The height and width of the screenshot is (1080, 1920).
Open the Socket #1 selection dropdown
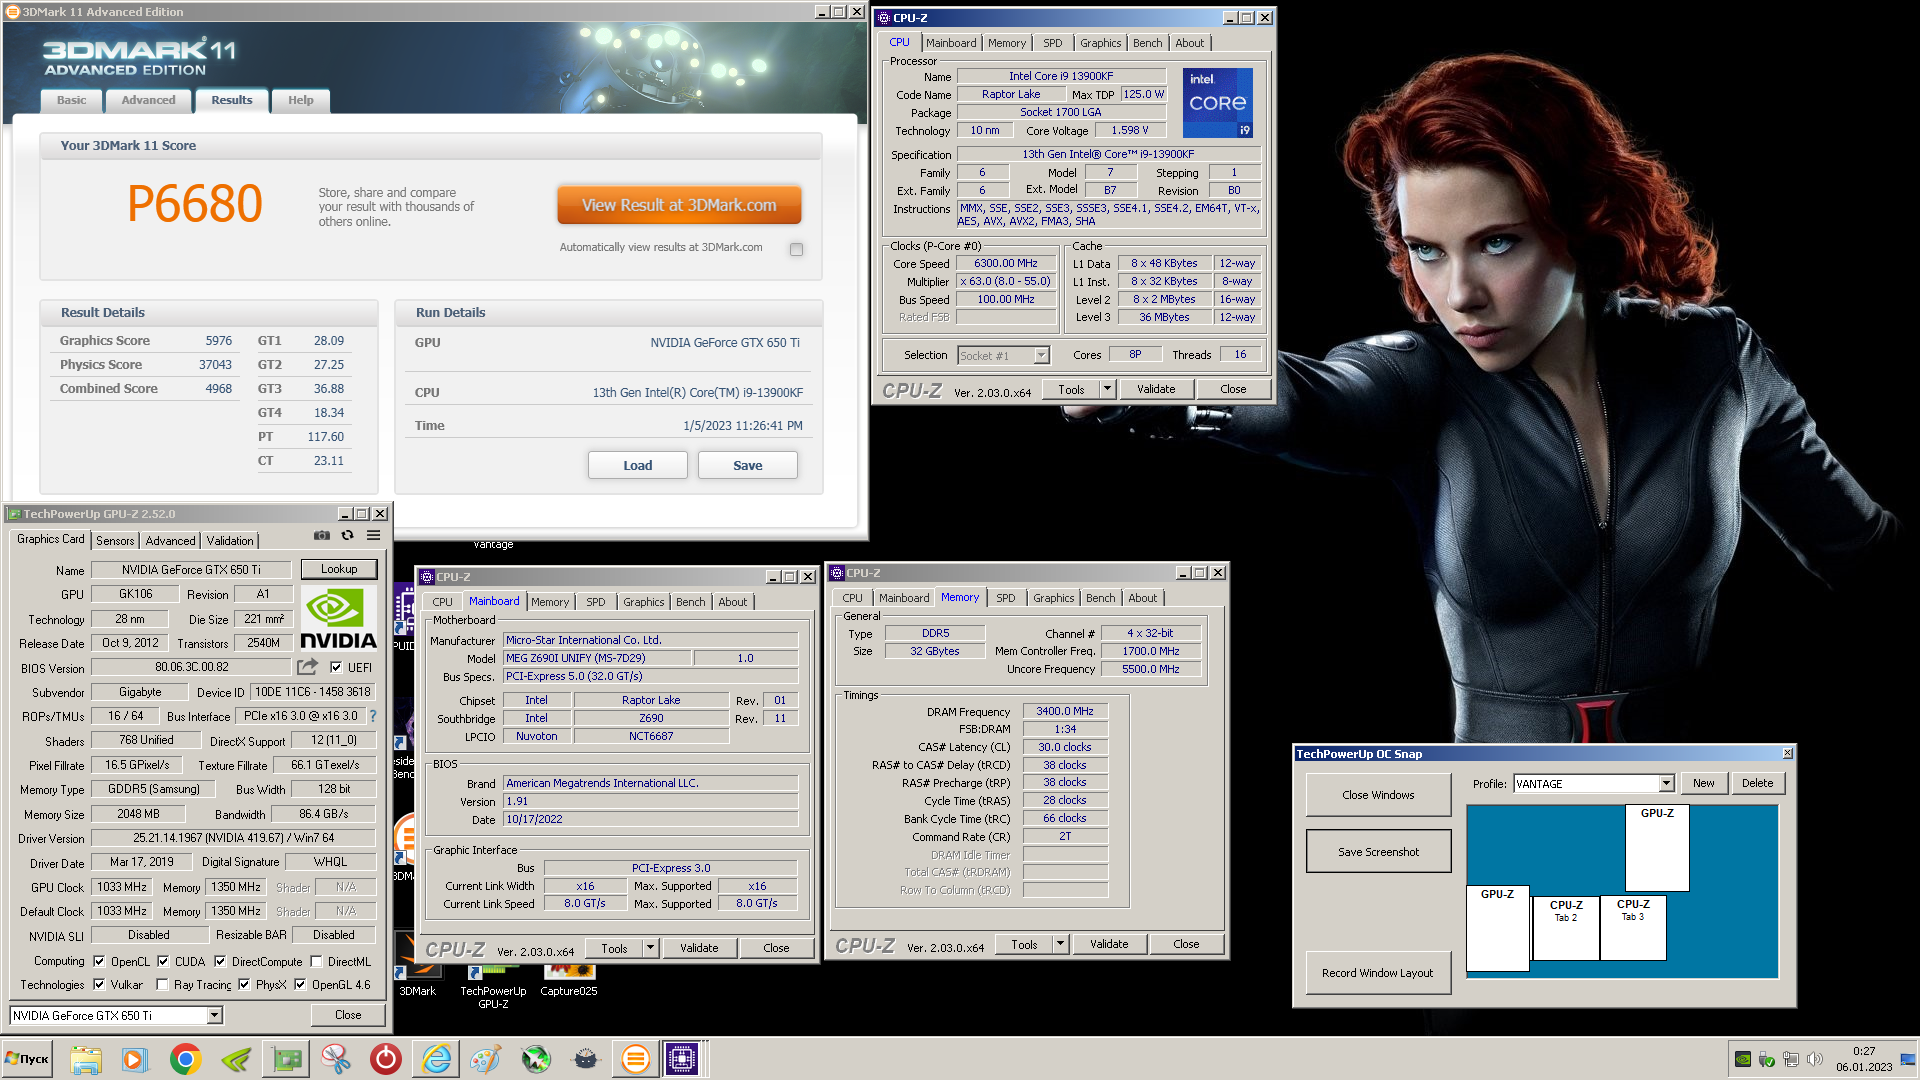[1041, 355]
